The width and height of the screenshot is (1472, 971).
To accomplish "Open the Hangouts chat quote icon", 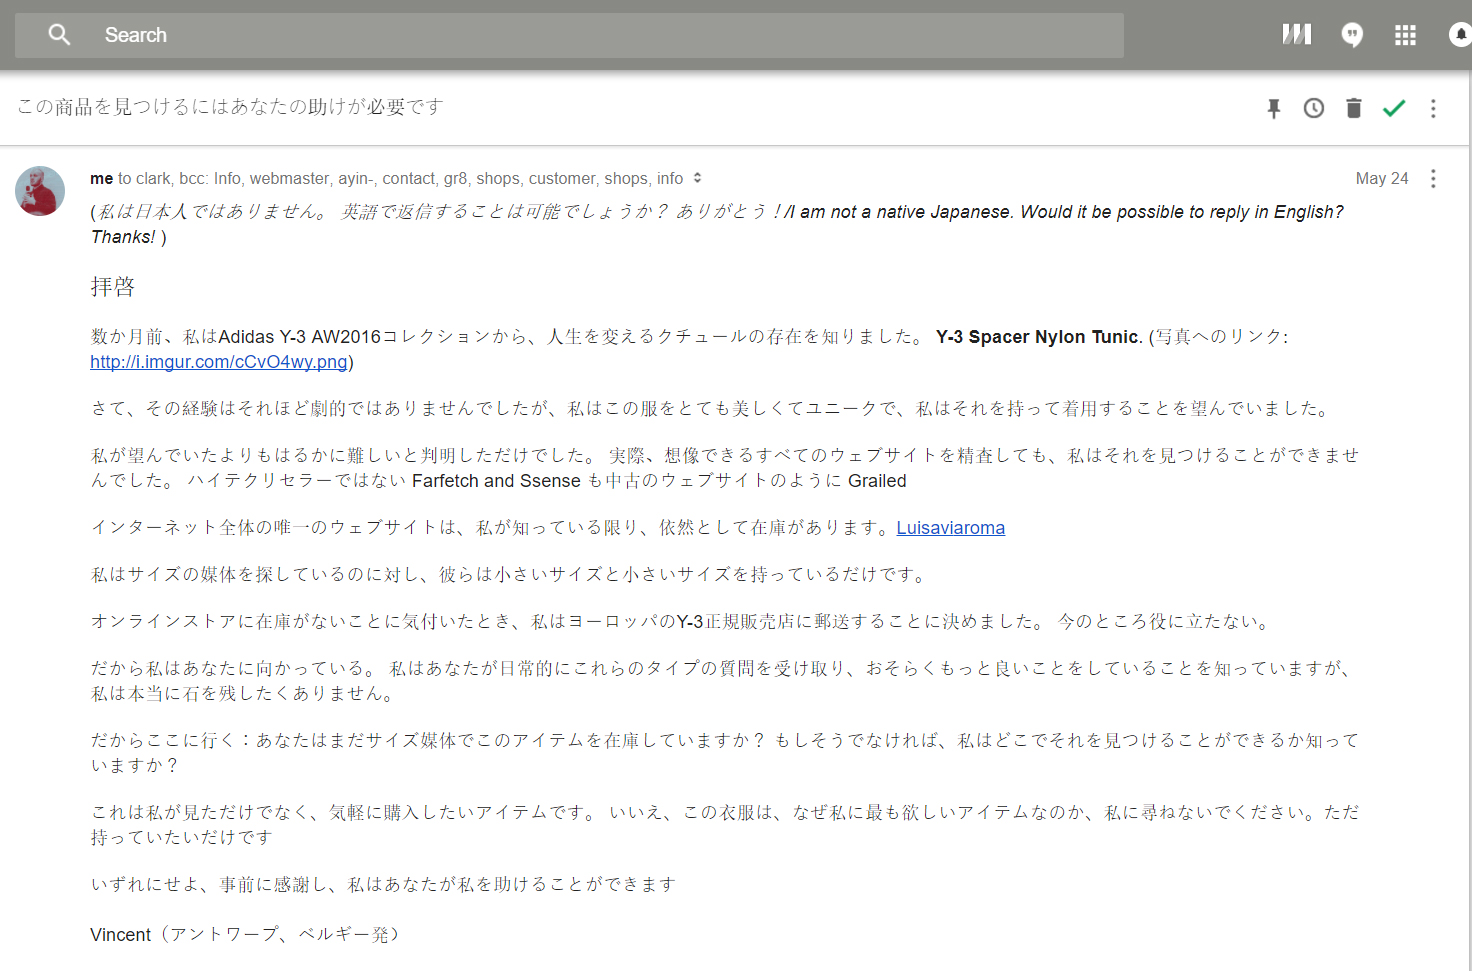I will click(x=1352, y=35).
